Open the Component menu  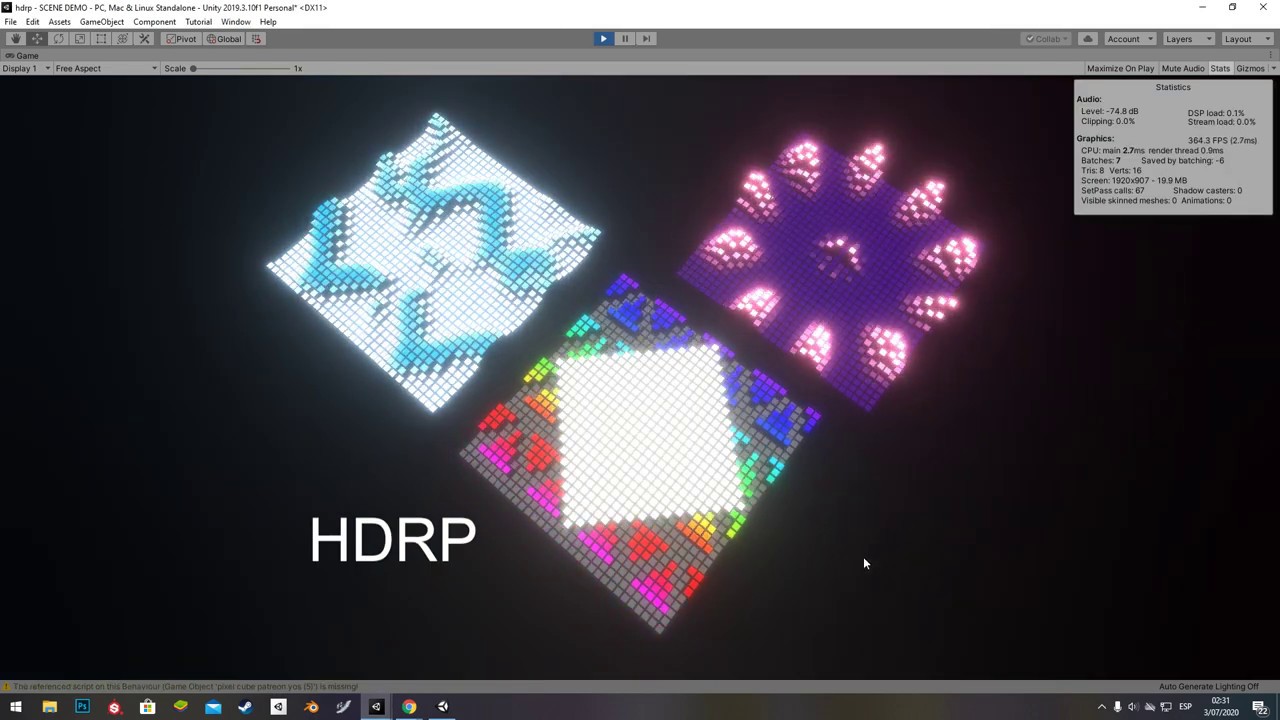click(154, 22)
